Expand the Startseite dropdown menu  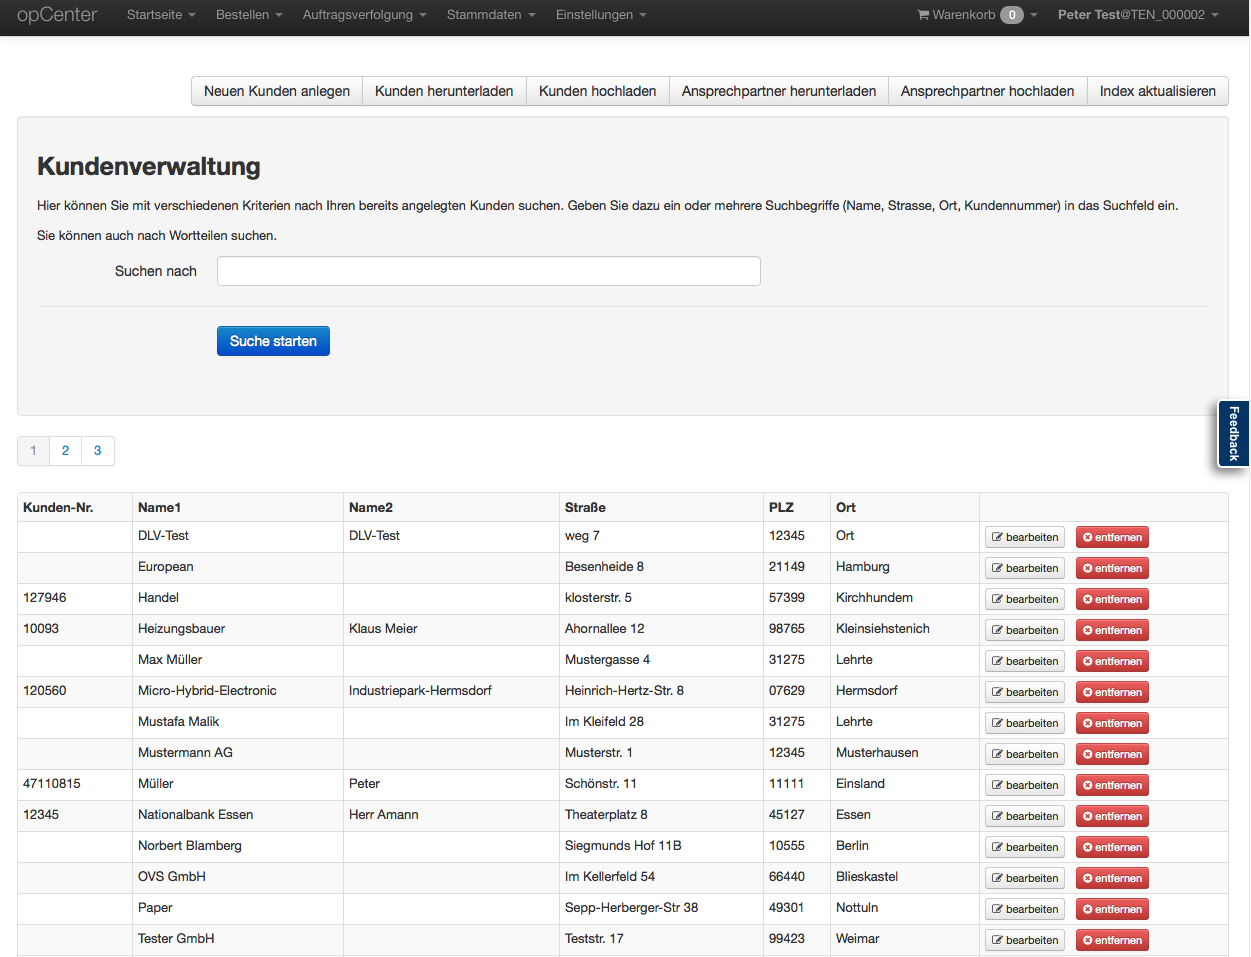click(x=160, y=15)
